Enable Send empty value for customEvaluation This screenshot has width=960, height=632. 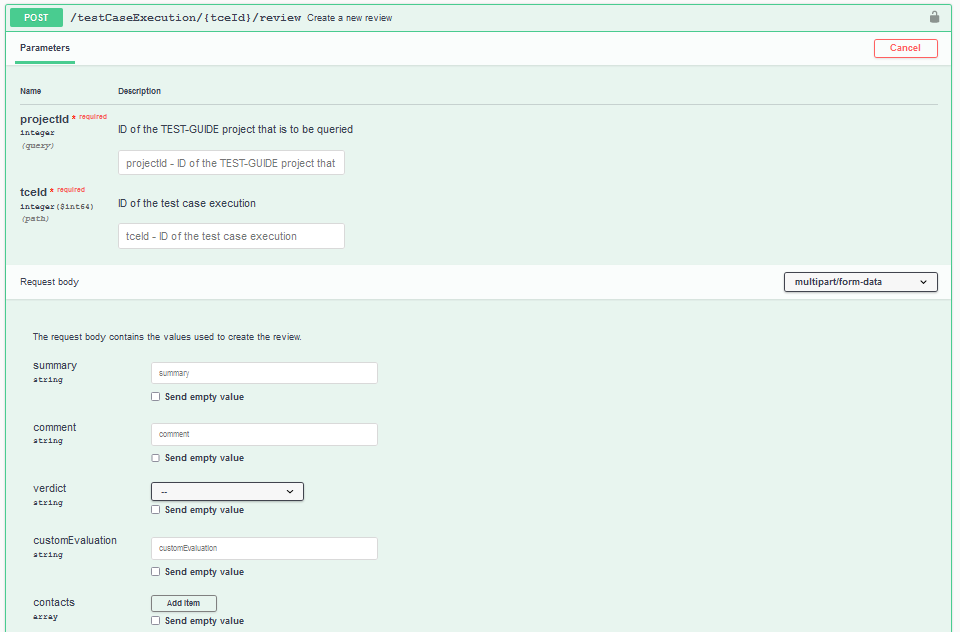click(x=155, y=571)
